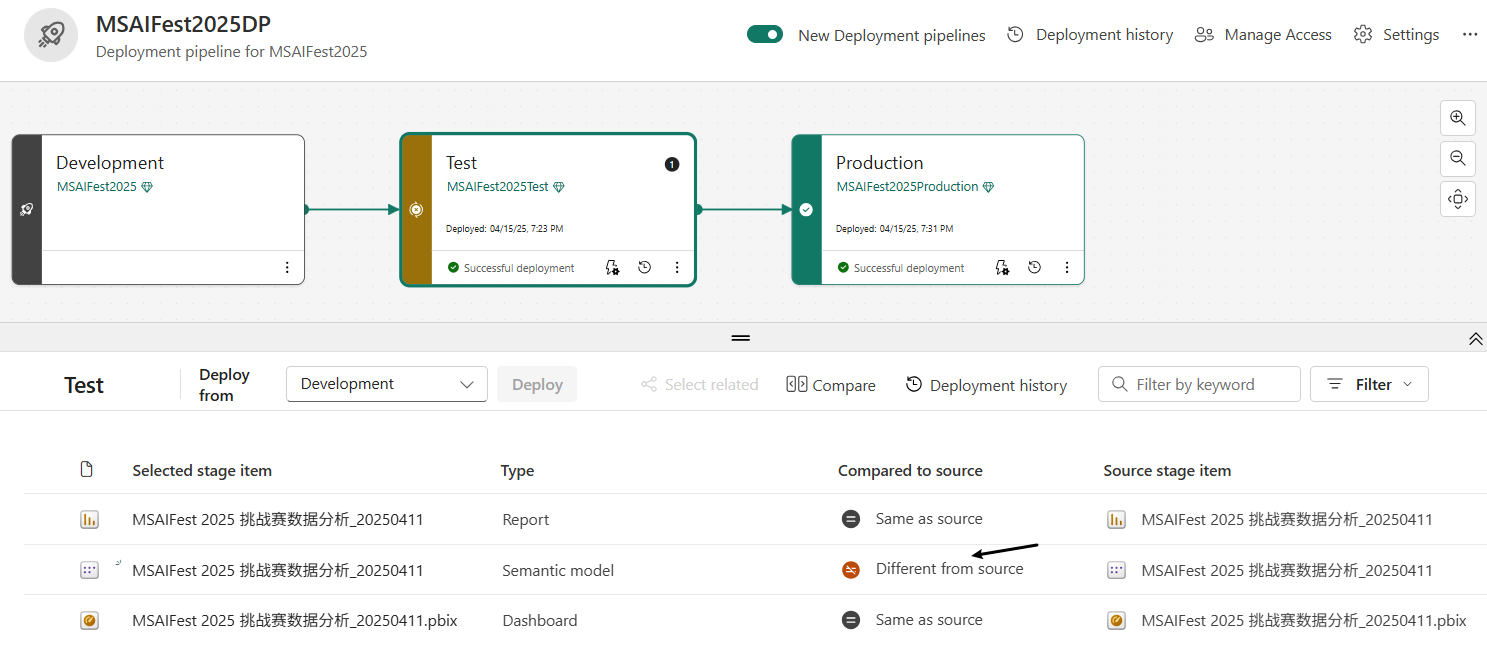
Task: Open the MSAIFest2025 workspace link in Development
Action: coord(97,187)
